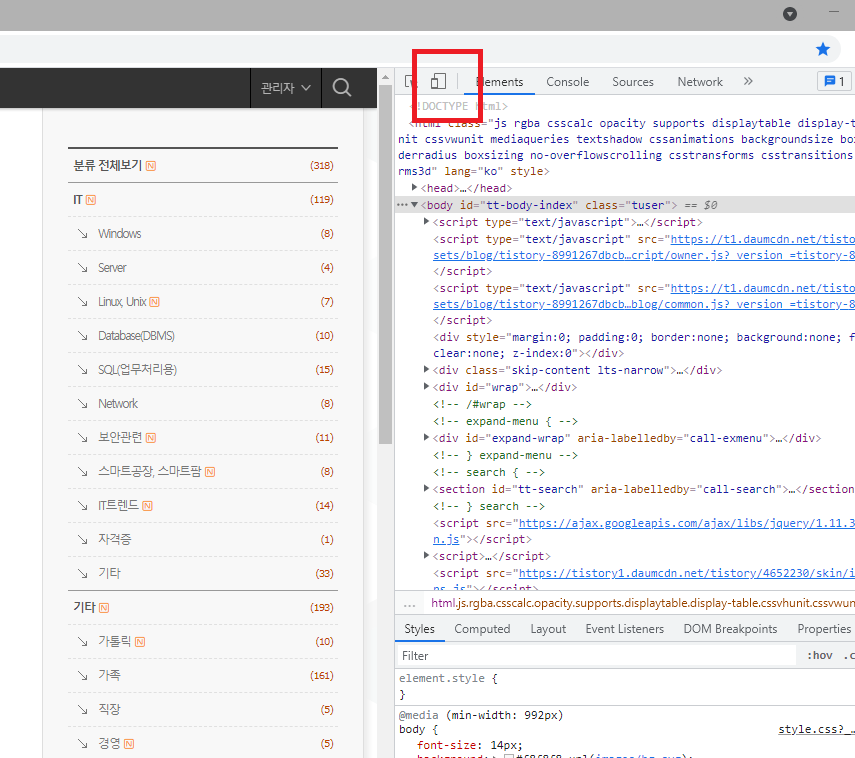Click the browser profile dropdown circle icon
This screenshot has height=758, width=855.
coord(790,14)
